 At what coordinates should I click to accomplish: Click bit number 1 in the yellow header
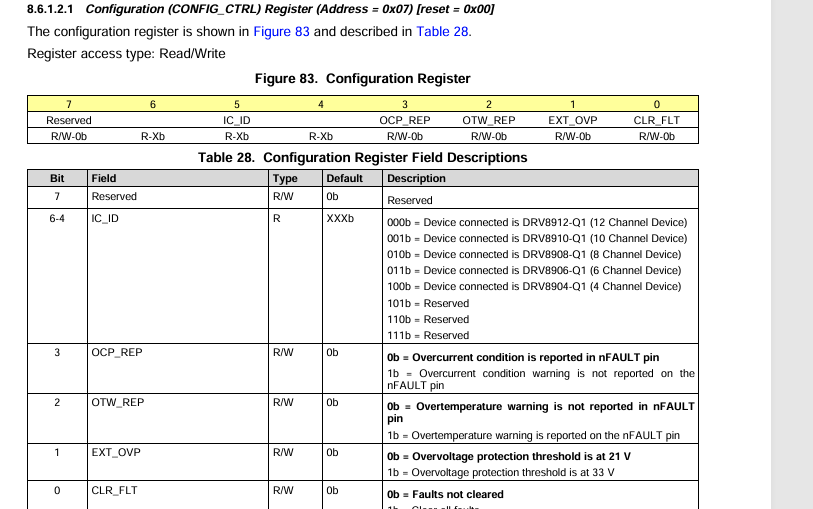point(573,104)
